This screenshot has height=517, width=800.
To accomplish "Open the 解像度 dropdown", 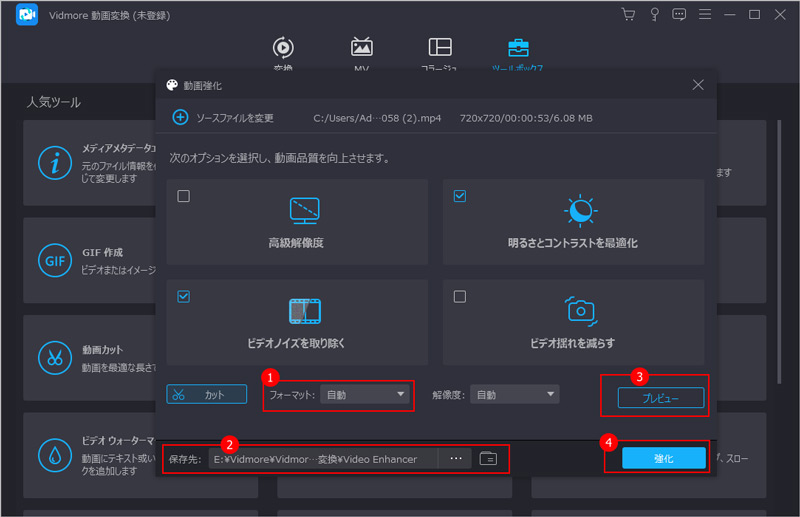I will [514, 395].
